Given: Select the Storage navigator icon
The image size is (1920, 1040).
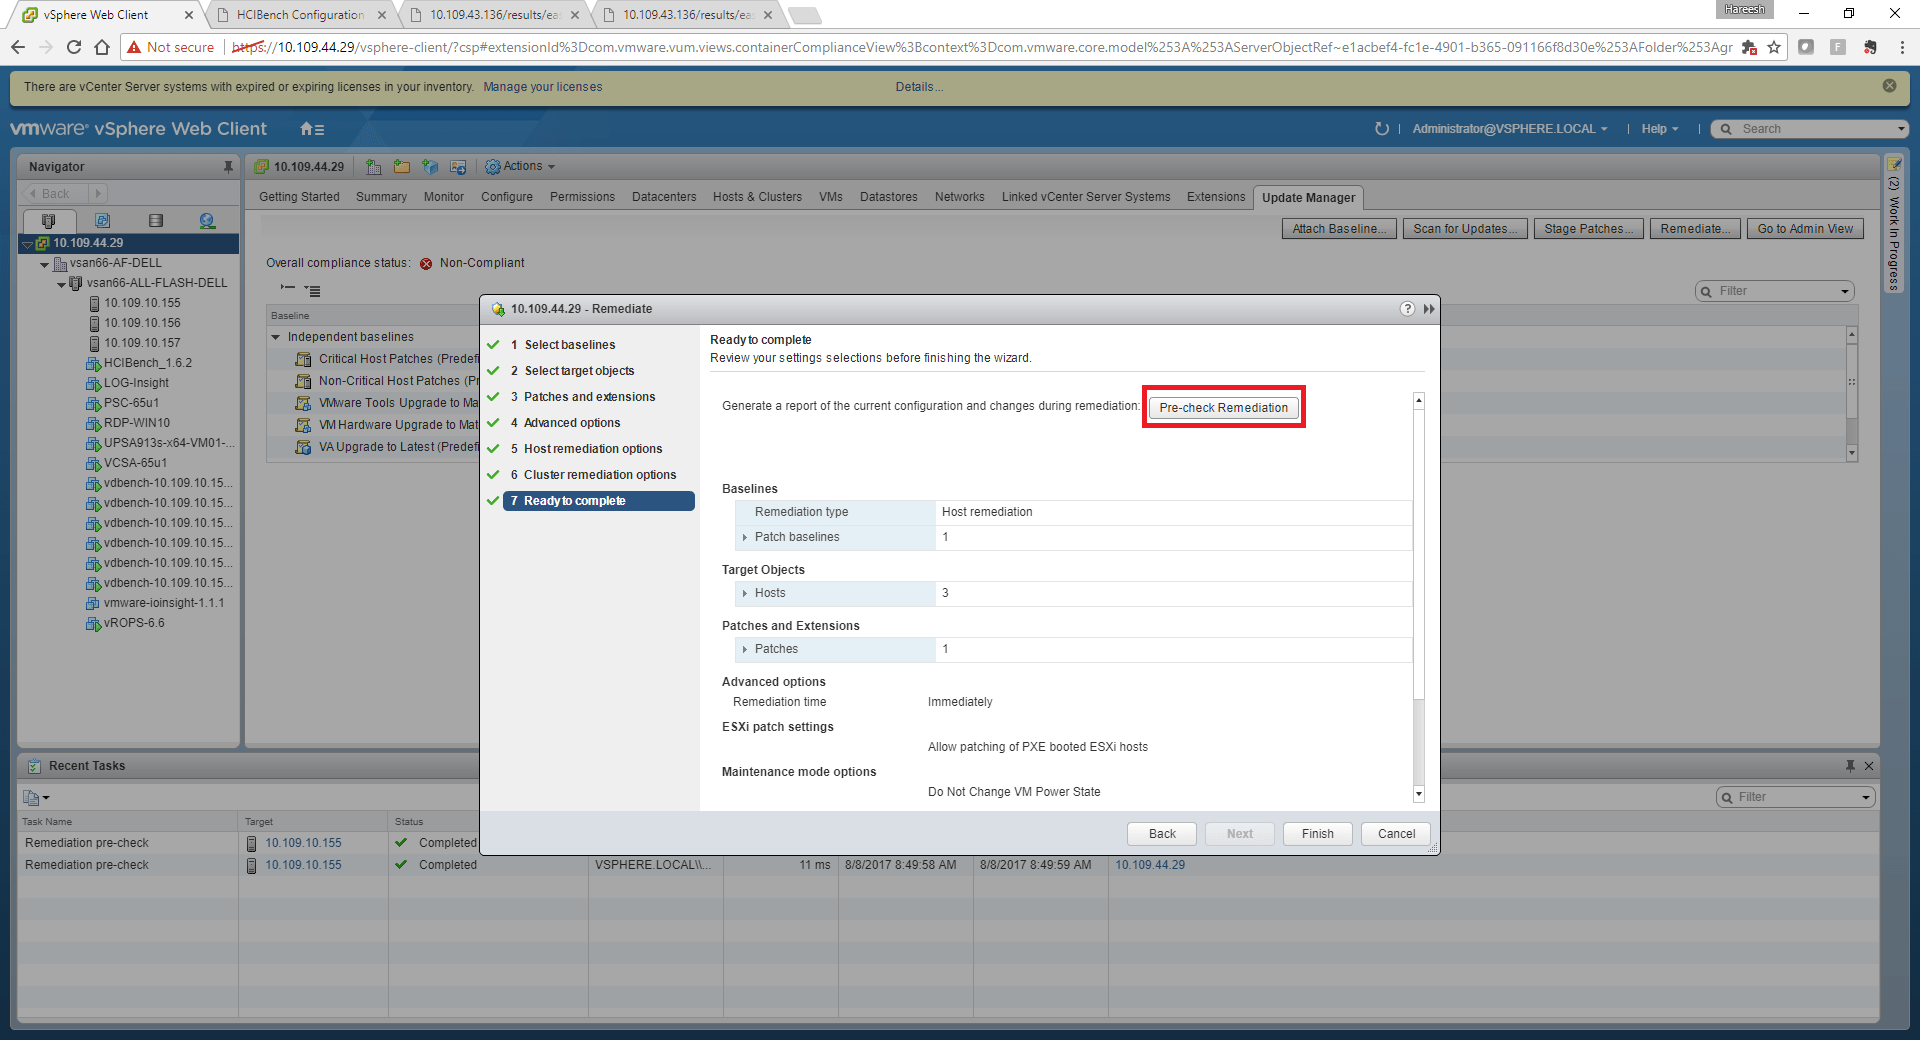Looking at the screenshot, I should pos(155,221).
